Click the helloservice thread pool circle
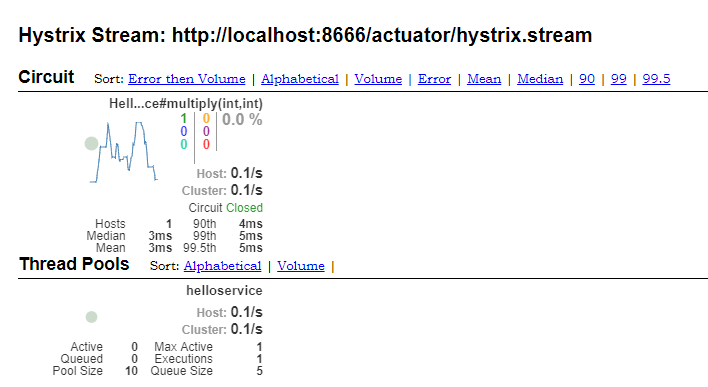The image size is (708, 387). pos(92,317)
